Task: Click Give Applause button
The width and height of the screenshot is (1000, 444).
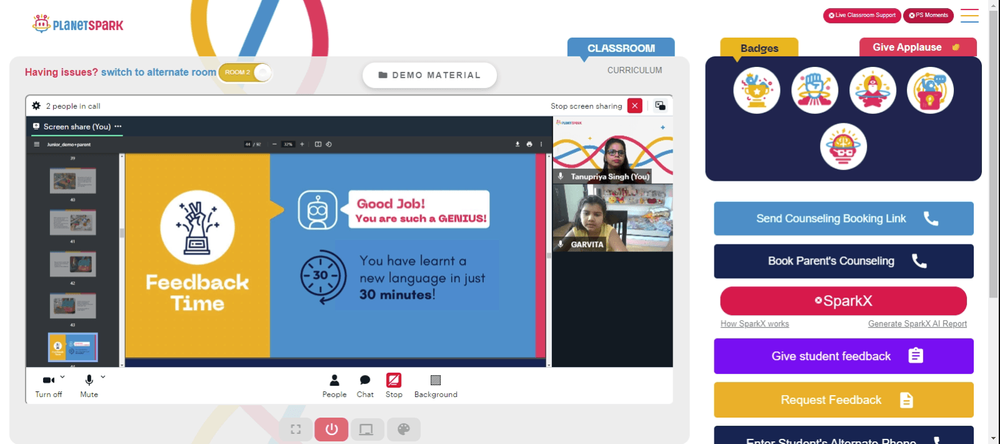Action: tap(918, 47)
